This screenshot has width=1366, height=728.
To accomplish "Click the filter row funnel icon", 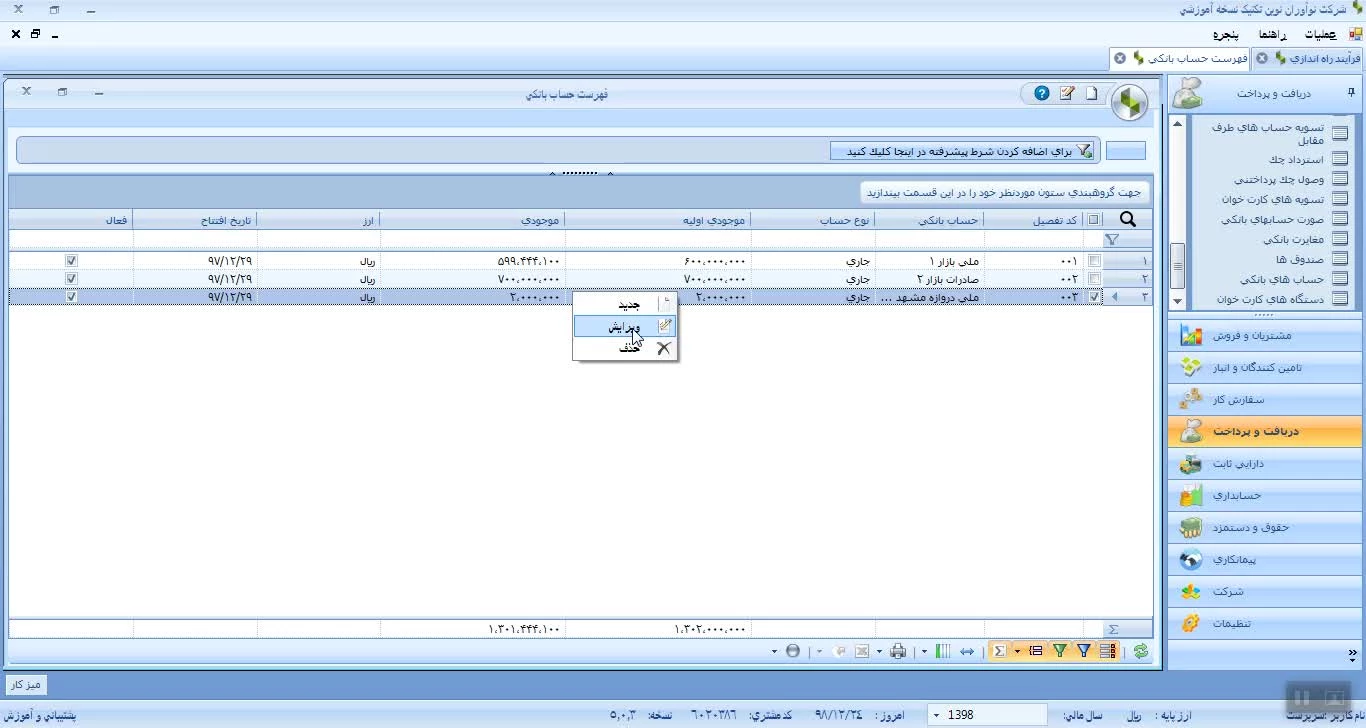I will coord(1112,240).
